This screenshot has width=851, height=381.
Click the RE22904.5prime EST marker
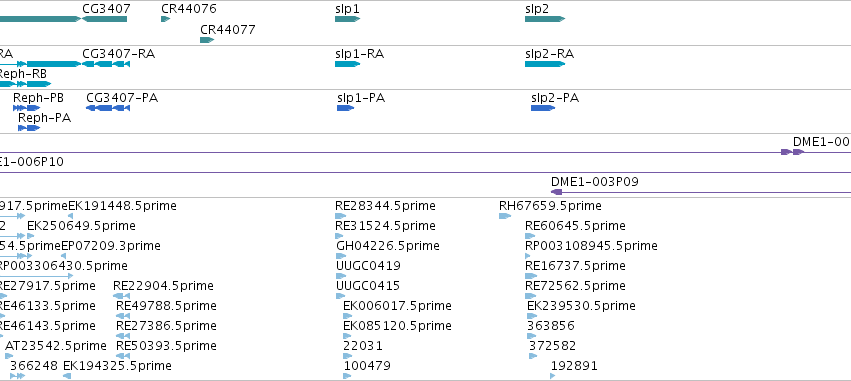[122, 296]
